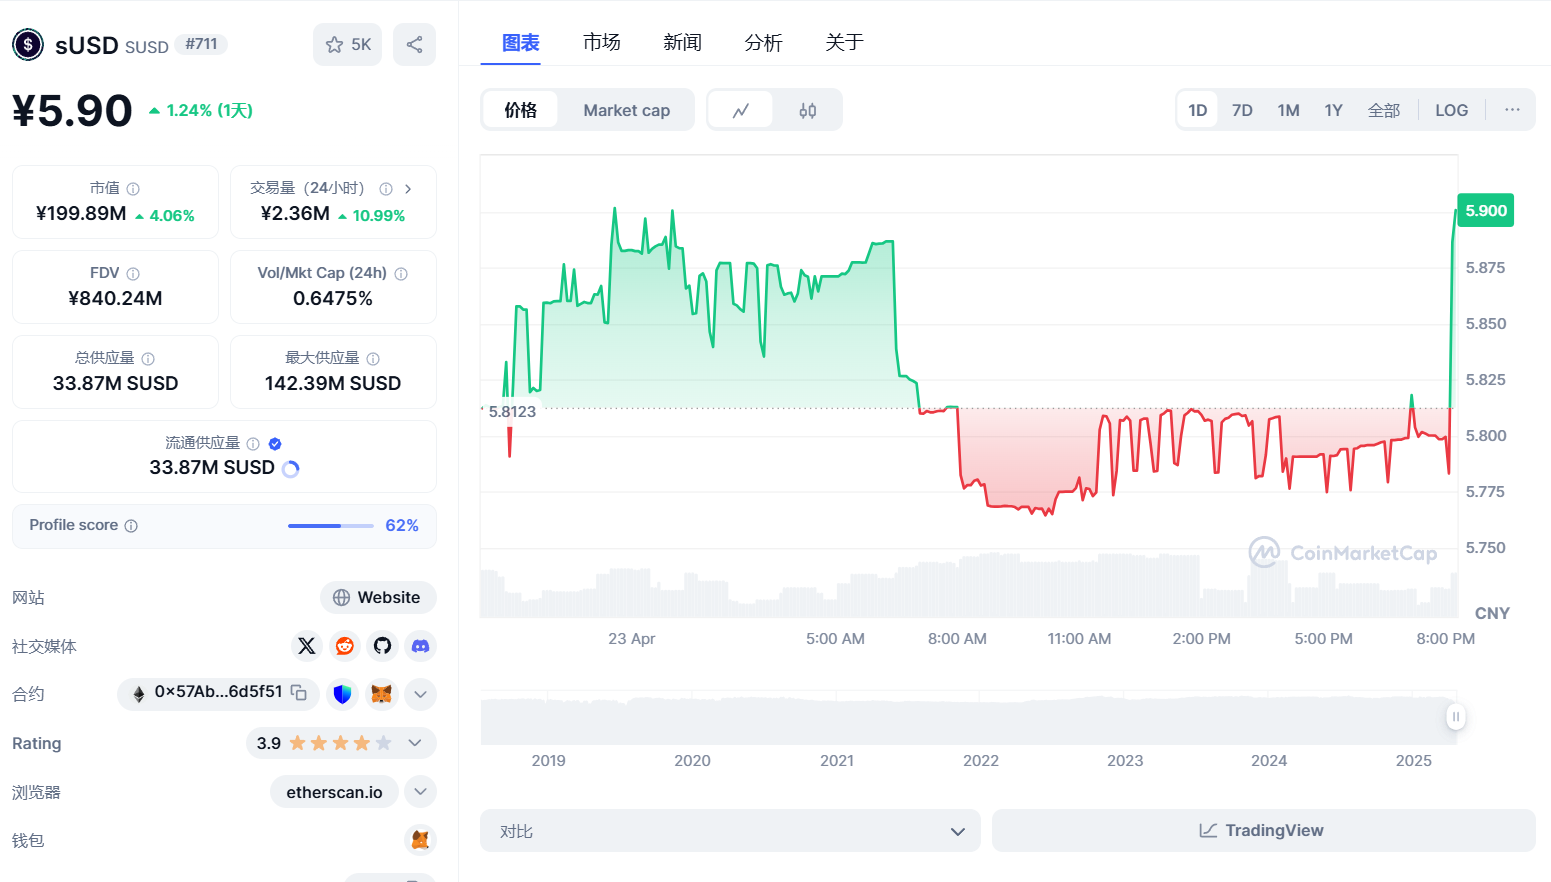Toggle the LOG scale option

coord(1451,110)
